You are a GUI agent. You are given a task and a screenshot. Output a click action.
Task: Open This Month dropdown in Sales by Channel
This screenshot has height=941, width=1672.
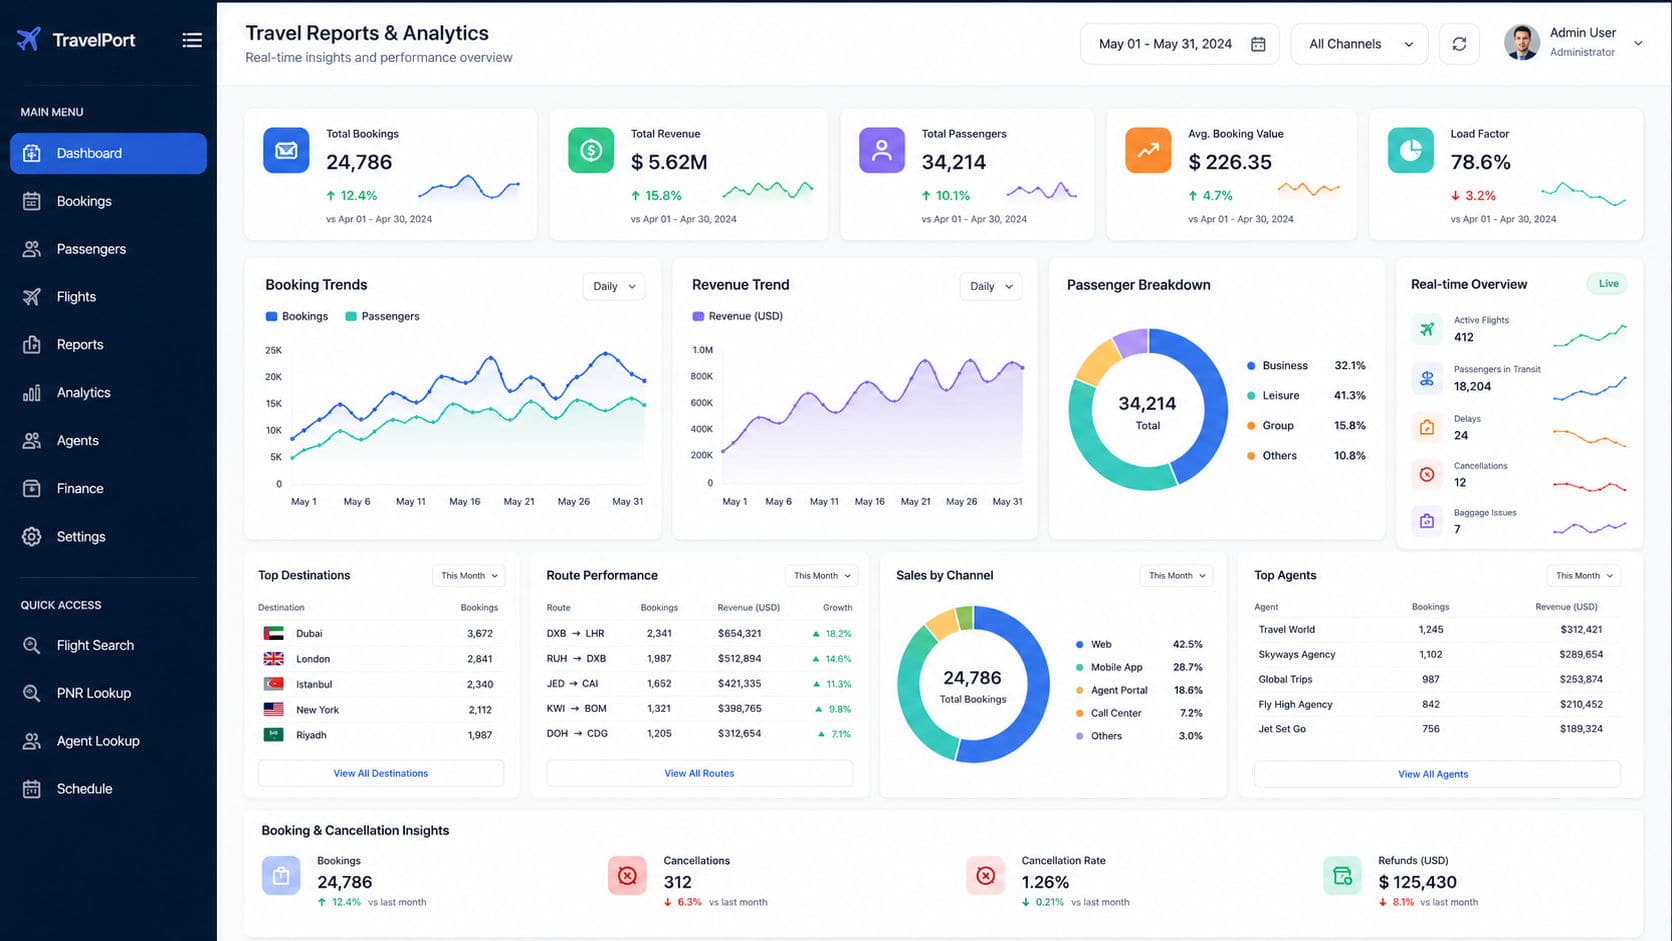(1177, 575)
